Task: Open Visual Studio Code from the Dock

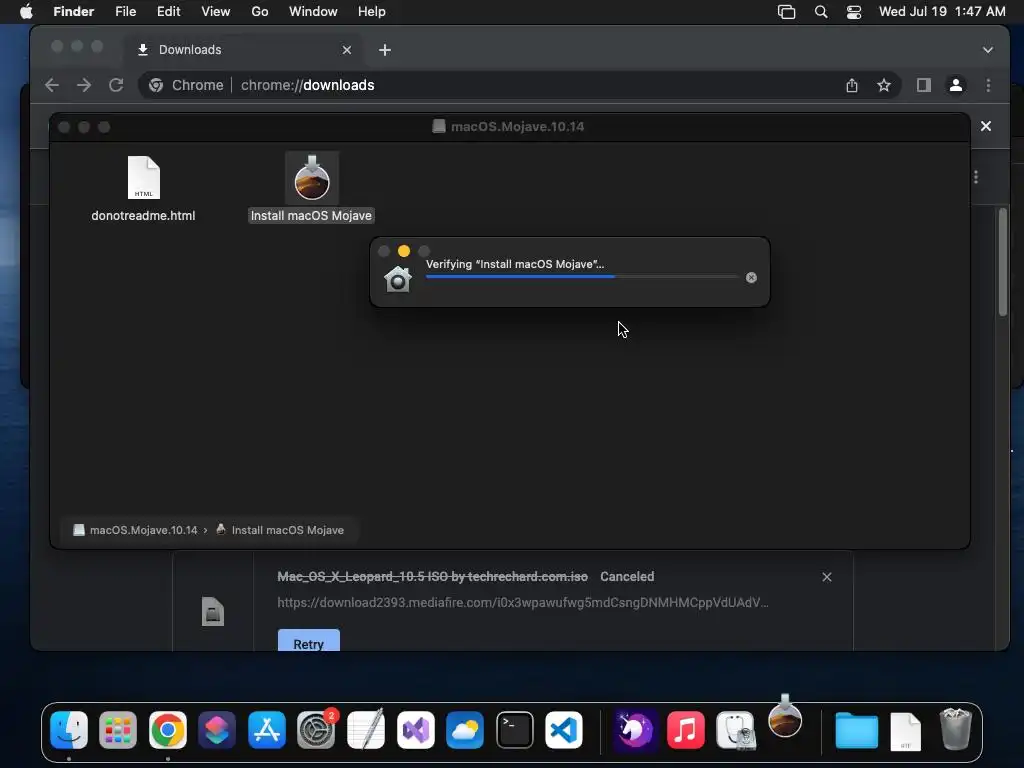Action: pos(564,729)
